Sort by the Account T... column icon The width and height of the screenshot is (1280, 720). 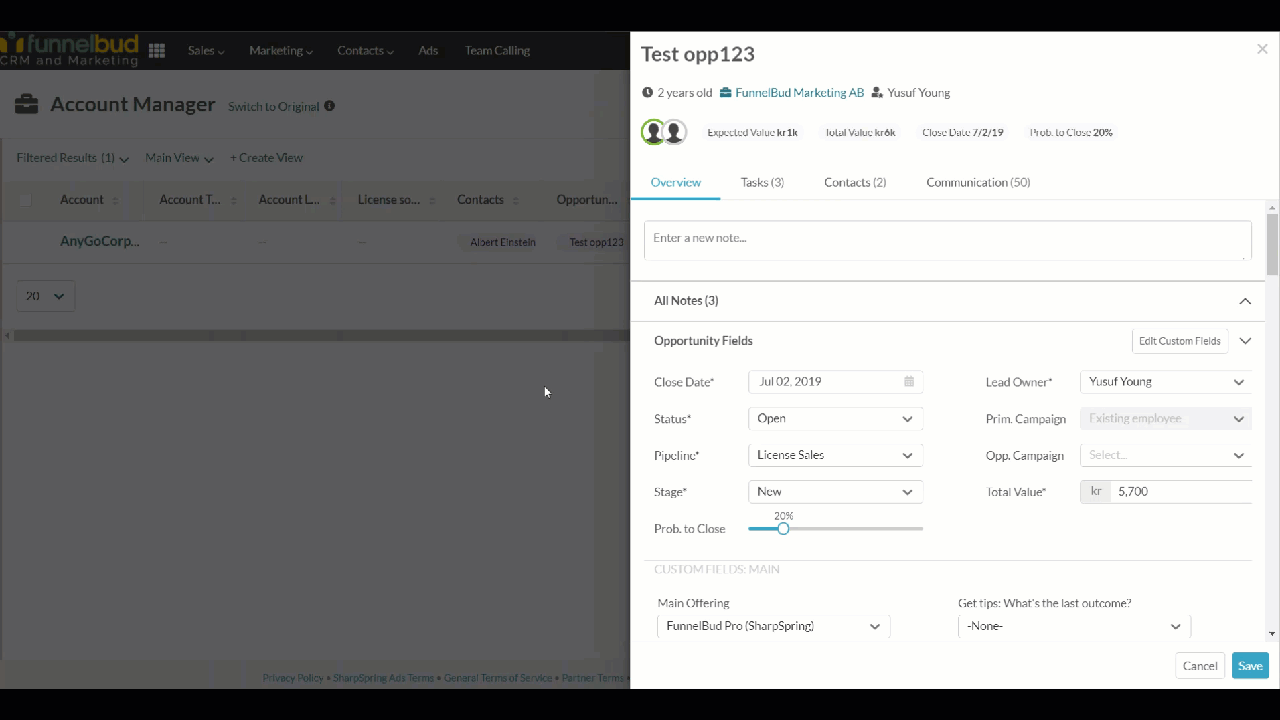[233, 200]
